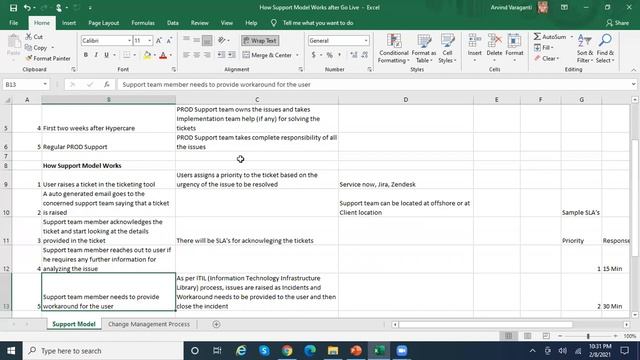Click the Decrease Decimal icon
The width and height of the screenshot is (640, 360).
point(364,55)
